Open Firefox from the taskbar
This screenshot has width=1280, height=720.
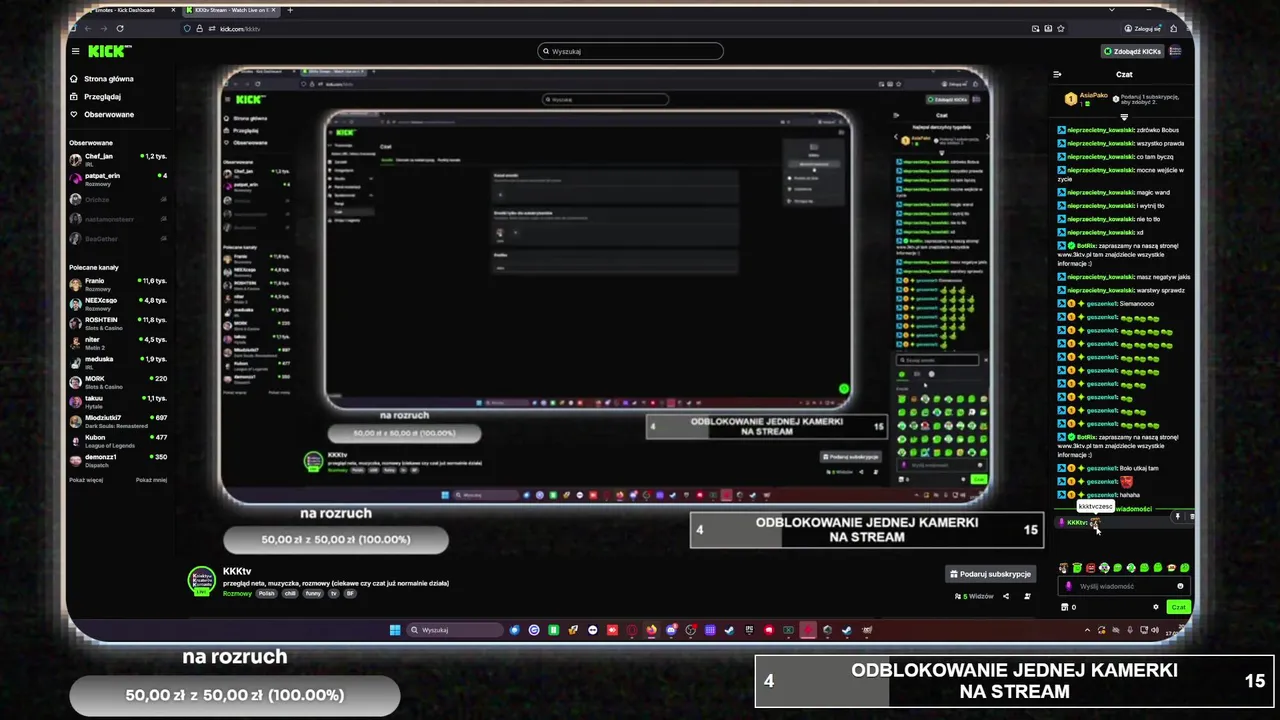coord(652,630)
